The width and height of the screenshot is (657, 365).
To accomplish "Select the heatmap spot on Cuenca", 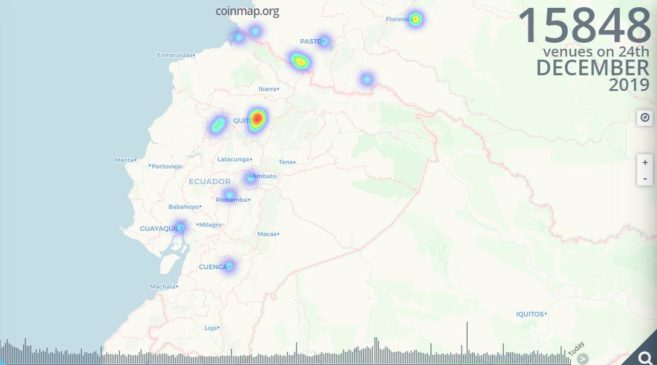I will [x=229, y=266].
